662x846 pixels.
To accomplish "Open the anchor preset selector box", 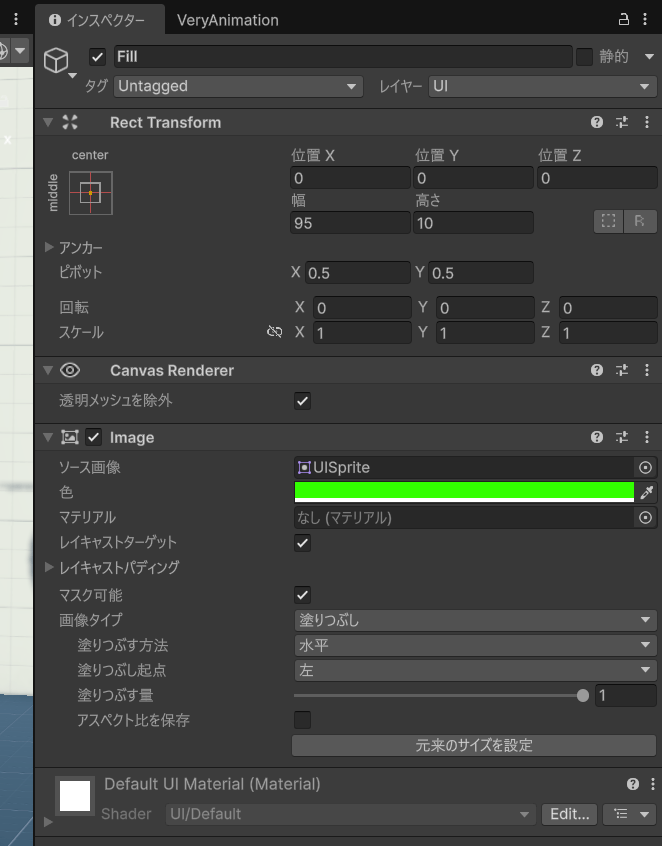I will (90, 192).
